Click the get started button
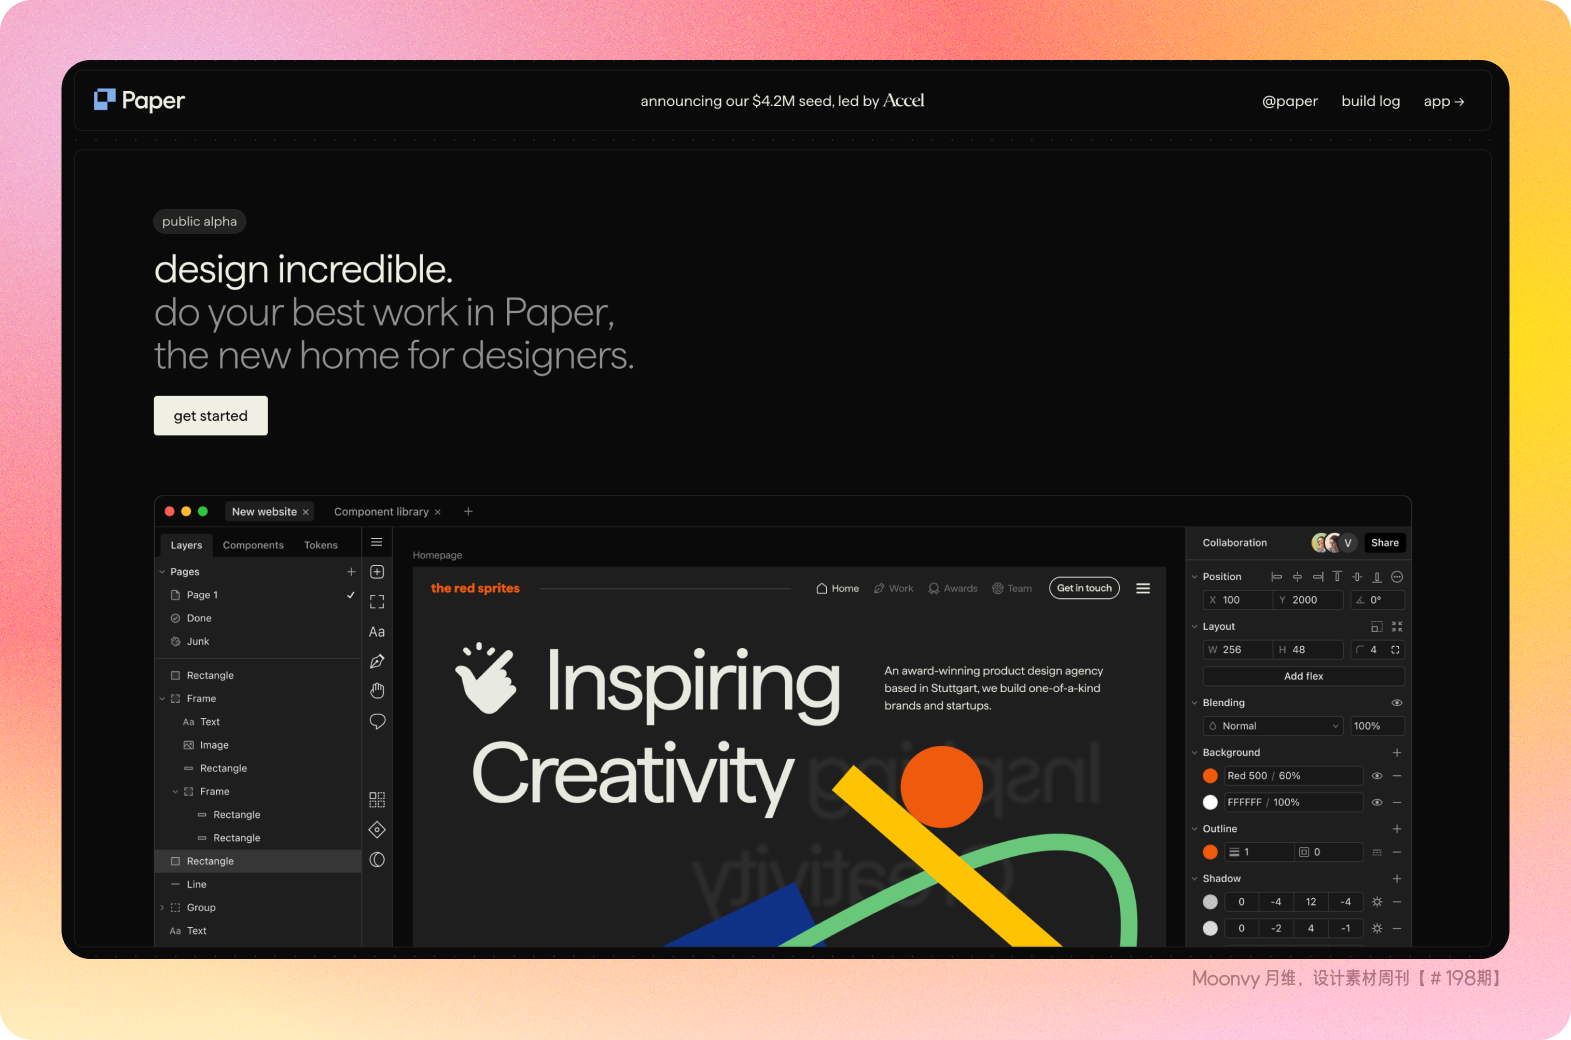This screenshot has width=1571, height=1040. click(x=211, y=416)
